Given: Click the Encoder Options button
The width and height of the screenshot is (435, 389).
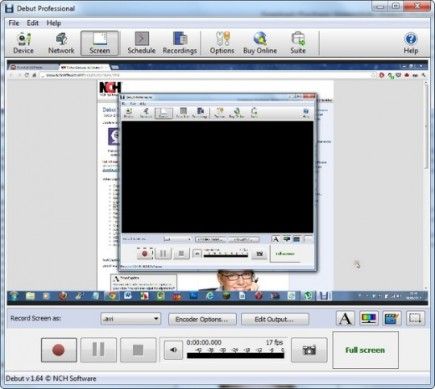Looking at the screenshot, I should pyautogui.click(x=202, y=319).
